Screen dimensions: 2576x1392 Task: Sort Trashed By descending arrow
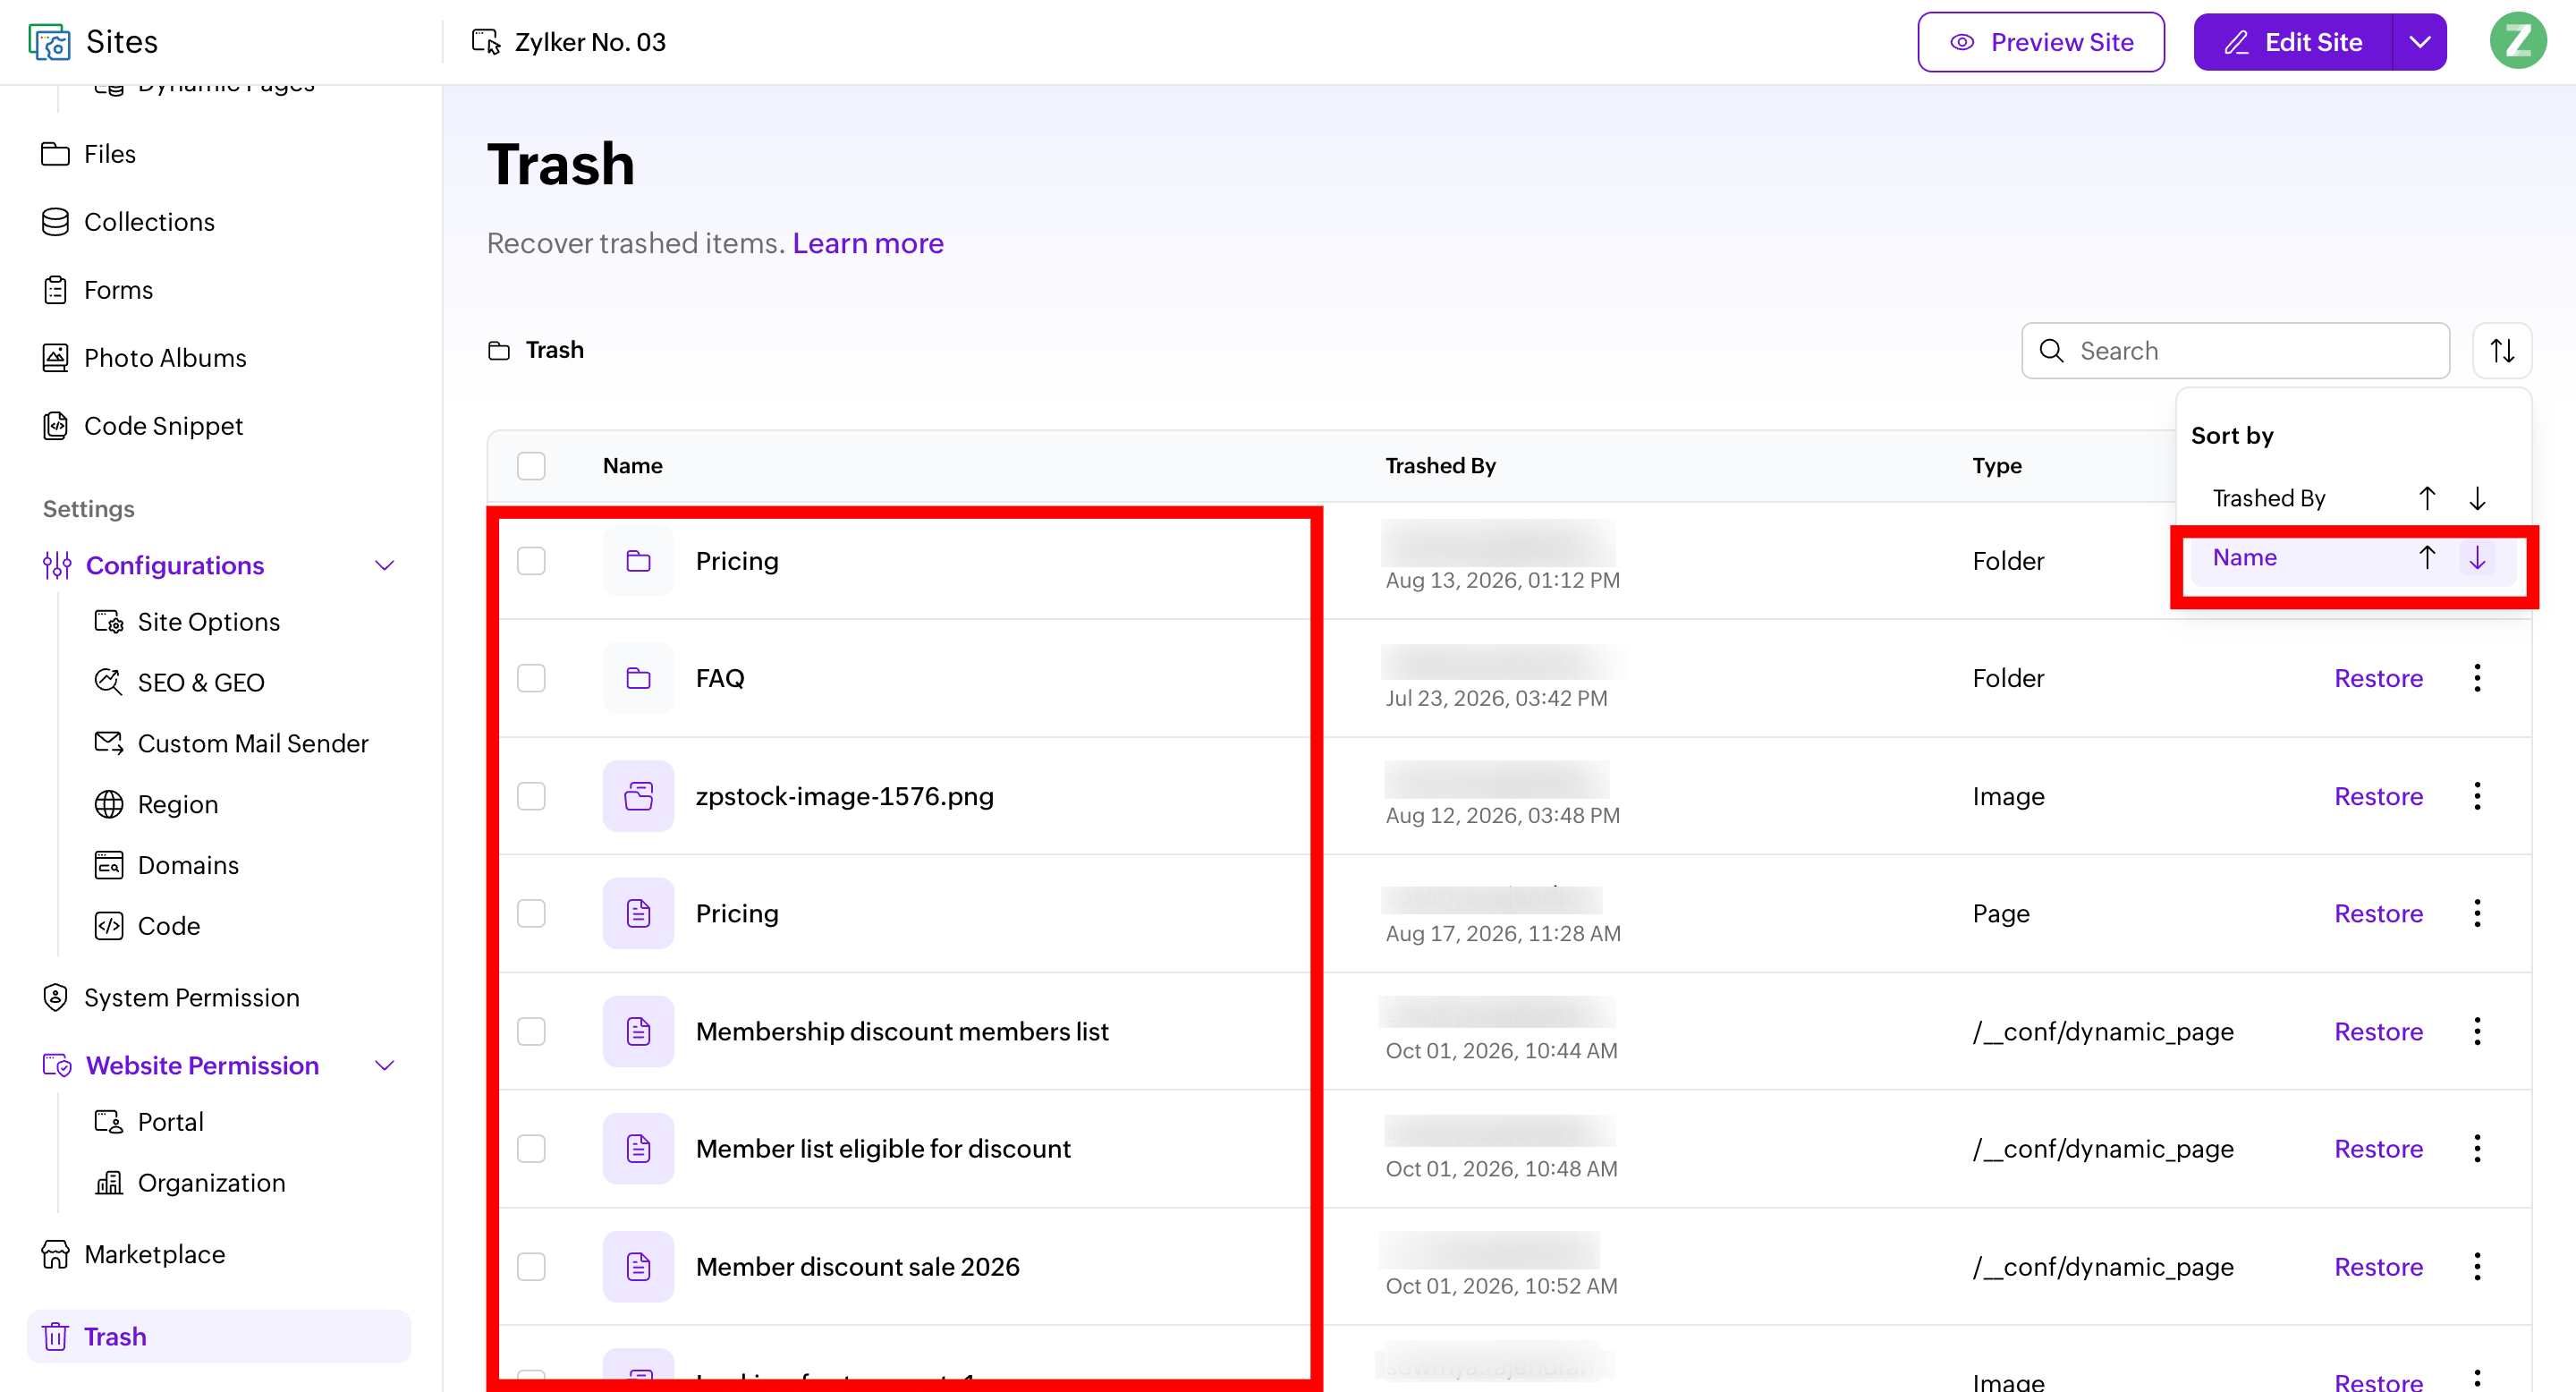[2477, 498]
